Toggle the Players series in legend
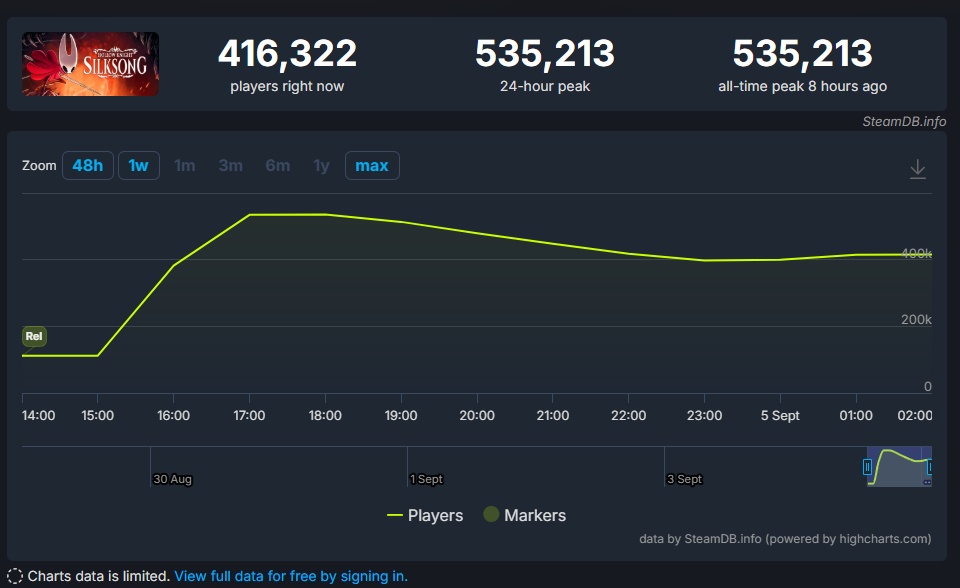 coord(425,515)
